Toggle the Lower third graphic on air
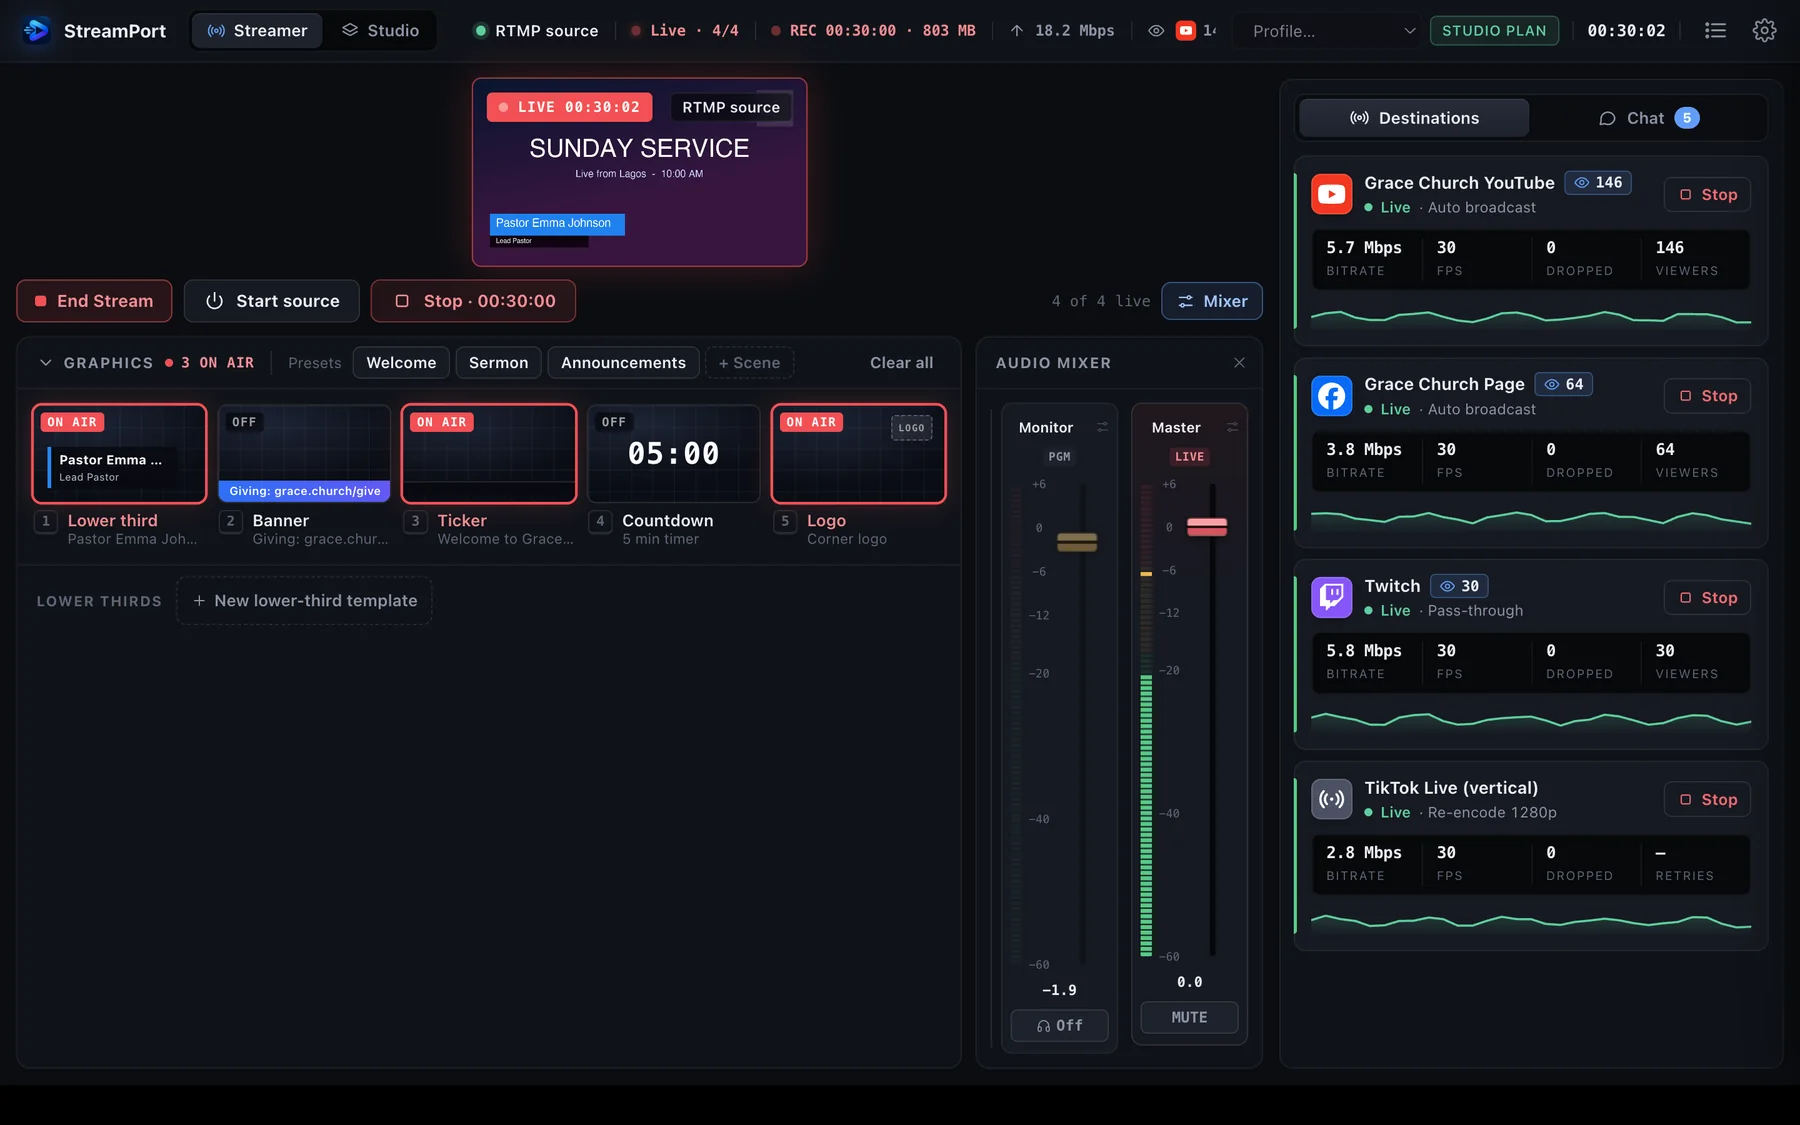The height and width of the screenshot is (1125, 1800). pos(119,454)
